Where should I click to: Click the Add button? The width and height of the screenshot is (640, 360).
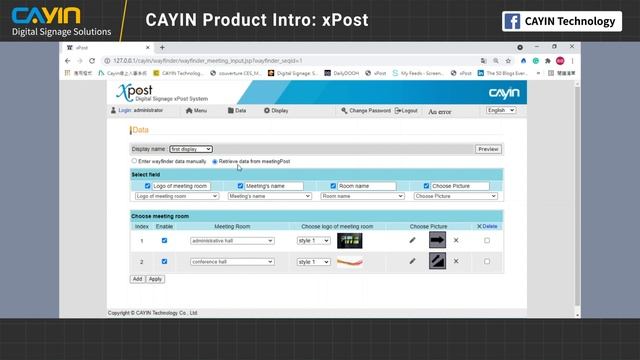pos(138,279)
